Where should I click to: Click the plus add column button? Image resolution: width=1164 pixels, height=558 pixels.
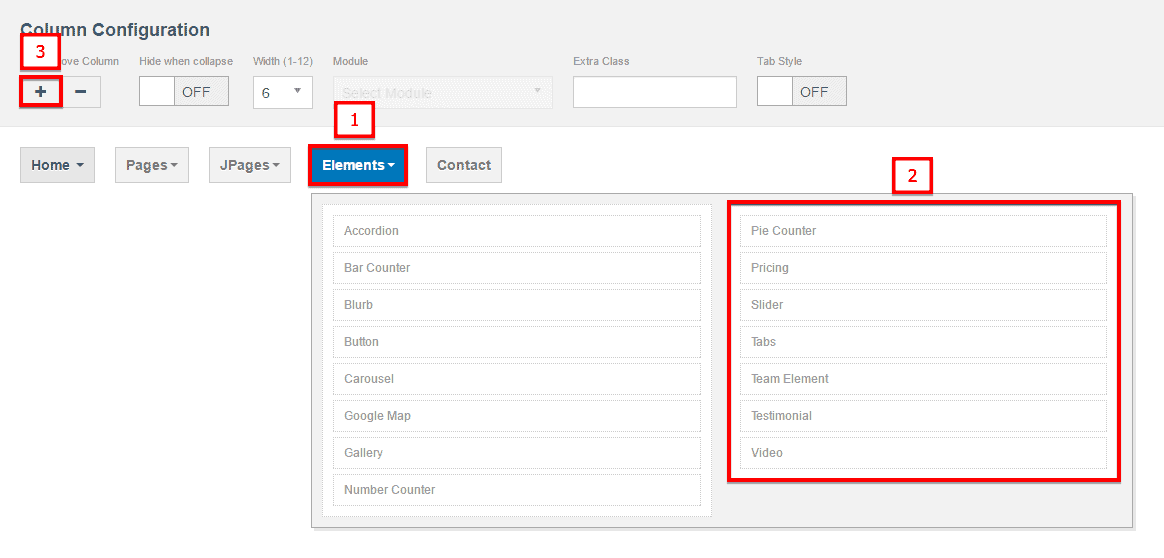[x=40, y=91]
